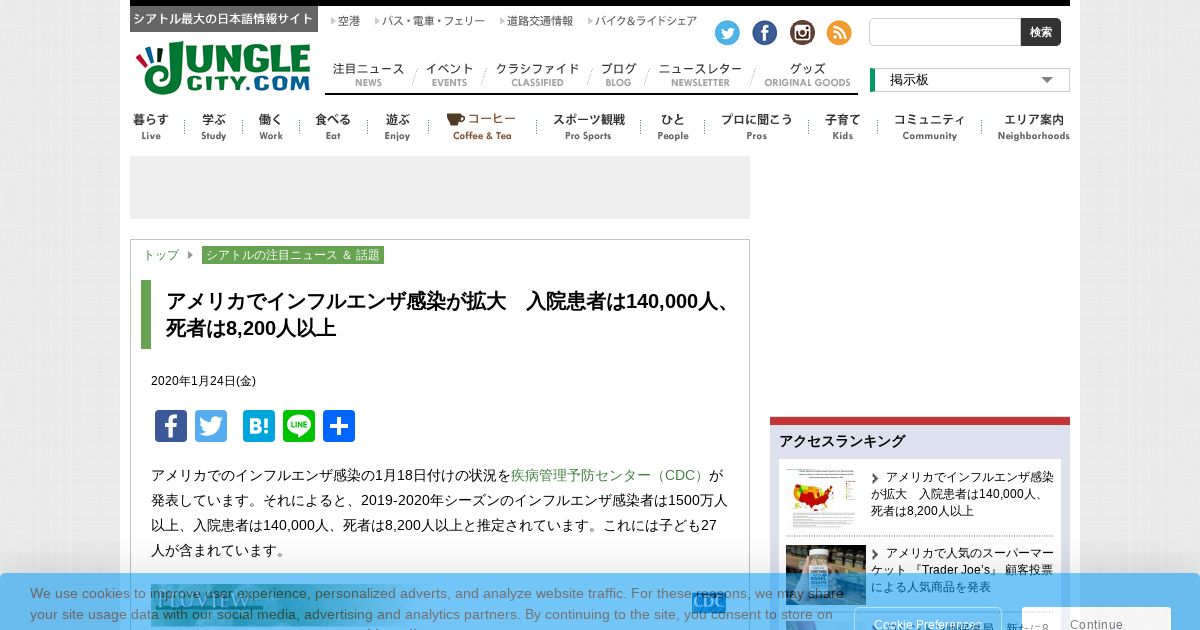Share article via LINE button
The width and height of the screenshot is (1200, 630).
[299, 426]
